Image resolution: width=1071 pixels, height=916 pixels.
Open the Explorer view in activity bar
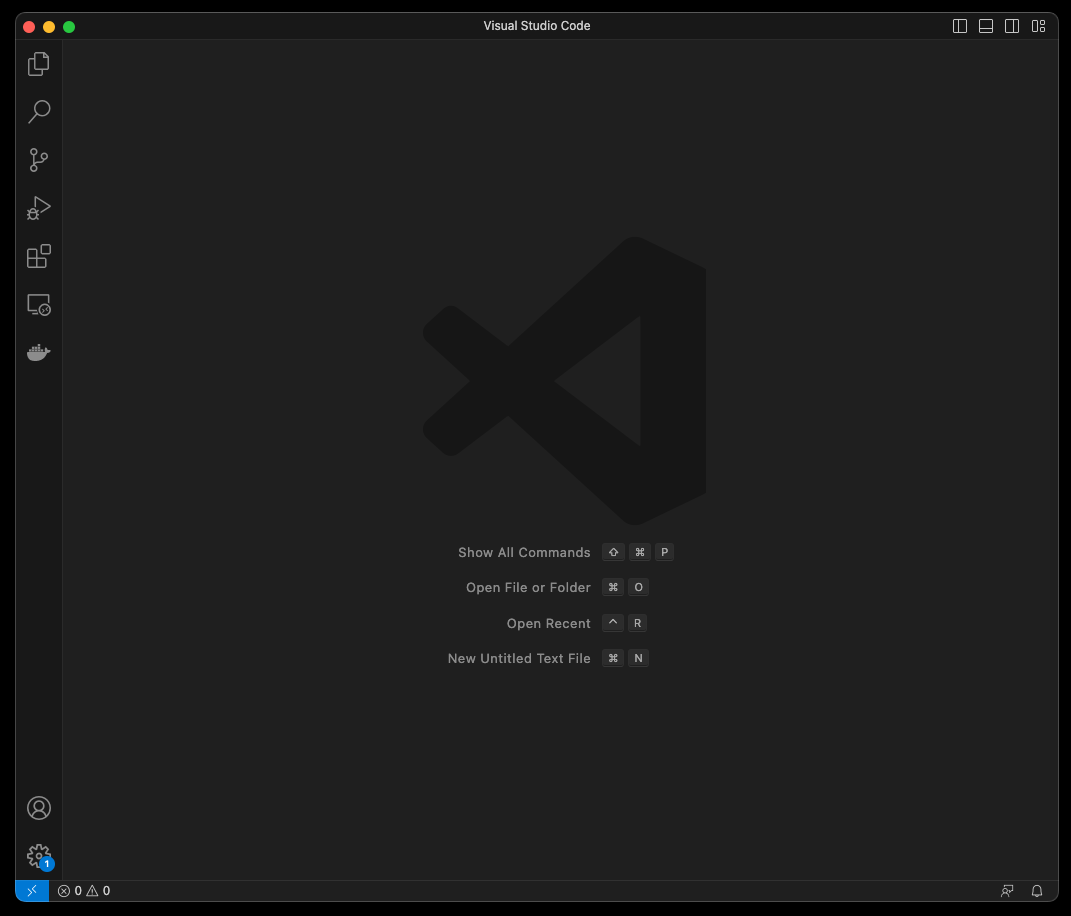(39, 64)
